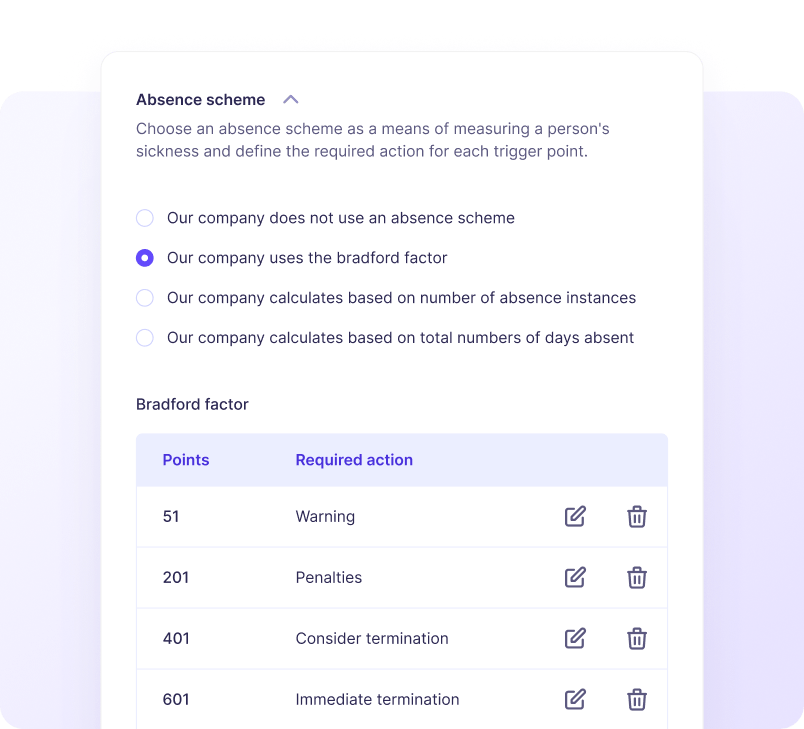The height and width of the screenshot is (729, 804).
Task: Edit the Immediate termination row
Action: (x=575, y=700)
